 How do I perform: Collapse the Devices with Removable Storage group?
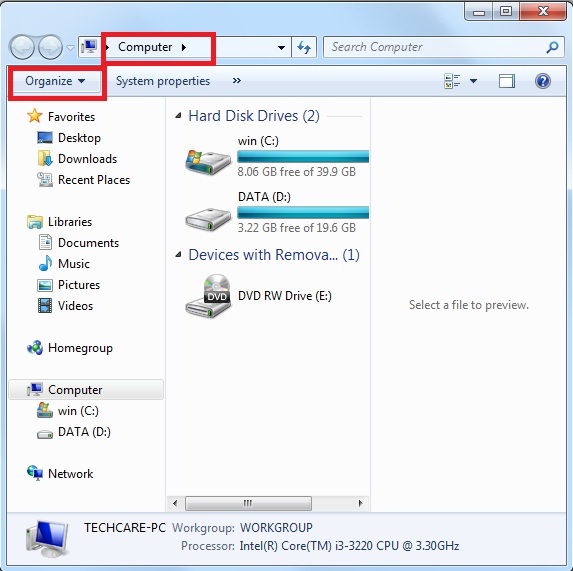coord(178,255)
